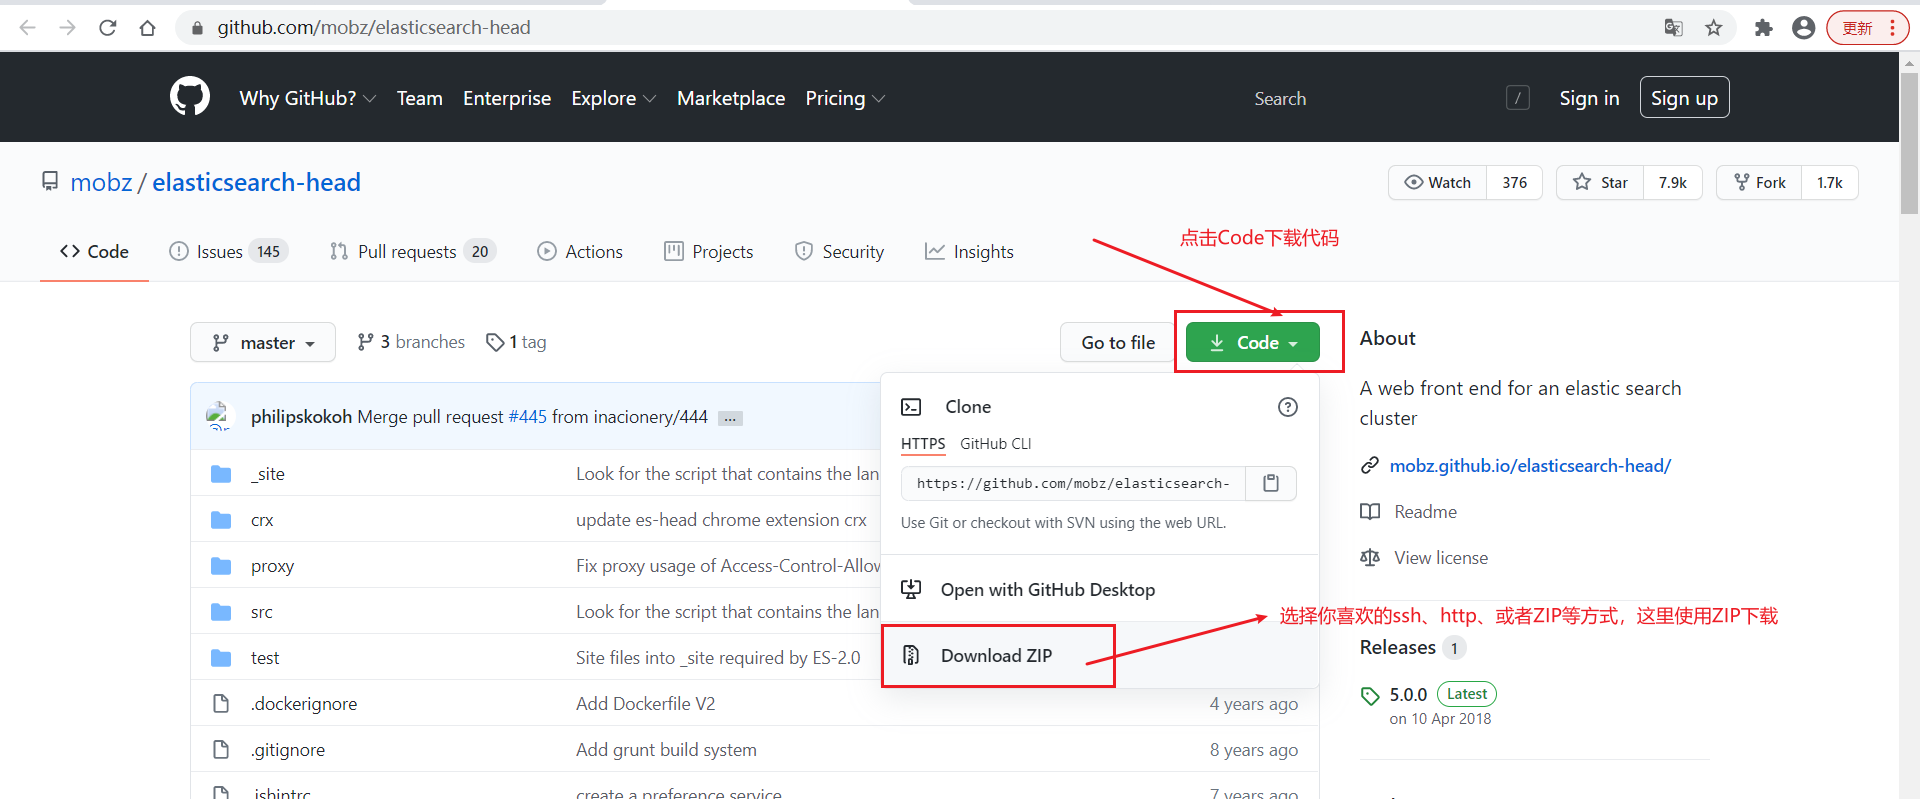Open the elasticsearch-head repository link
This screenshot has width=1920, height=799.
(x=256, y=182)
